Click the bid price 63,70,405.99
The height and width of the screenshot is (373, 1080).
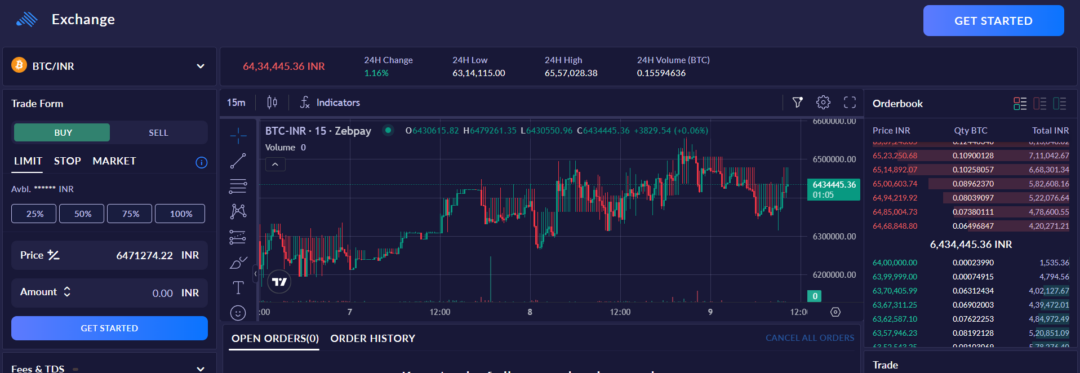(x=895, y=291)
